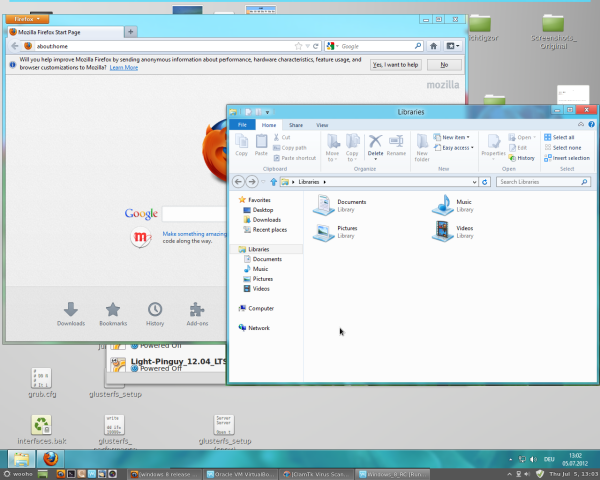Open the Easy access dropdown
600x480 pixels.
pyautogui.click(x=454, y=148)
